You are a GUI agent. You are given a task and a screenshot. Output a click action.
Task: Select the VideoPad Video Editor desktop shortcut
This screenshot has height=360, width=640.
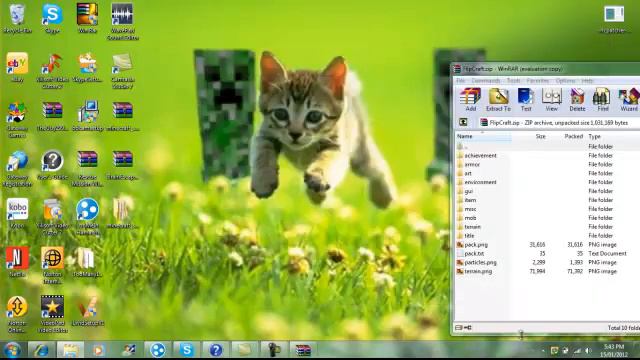(52, 314)
